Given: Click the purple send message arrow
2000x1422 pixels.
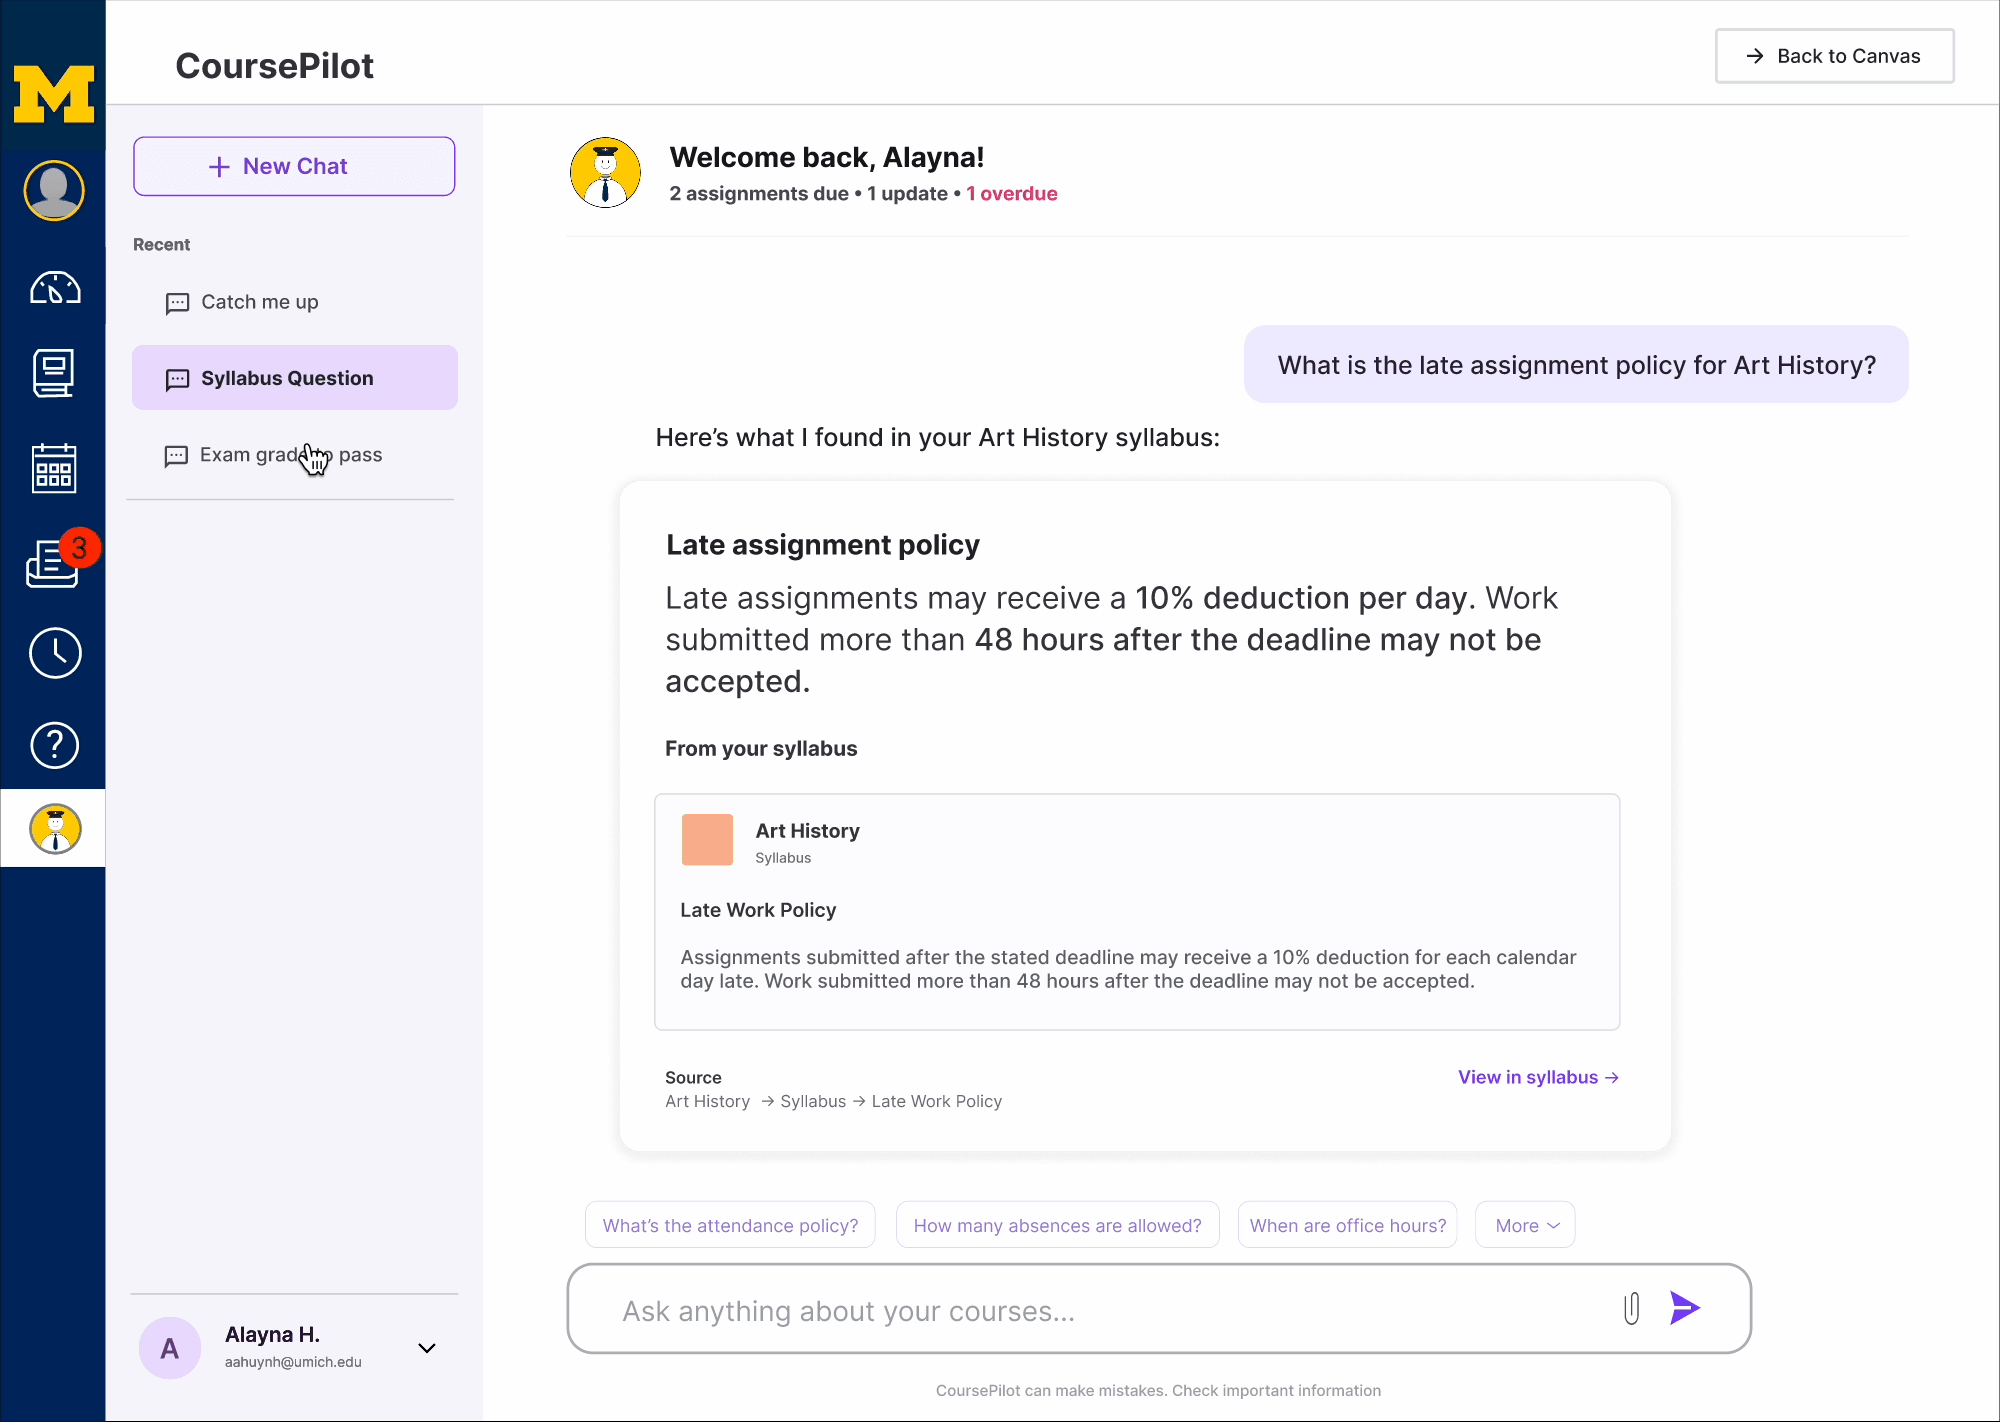Looking at the screenshot, I should coord(1685,1308).
